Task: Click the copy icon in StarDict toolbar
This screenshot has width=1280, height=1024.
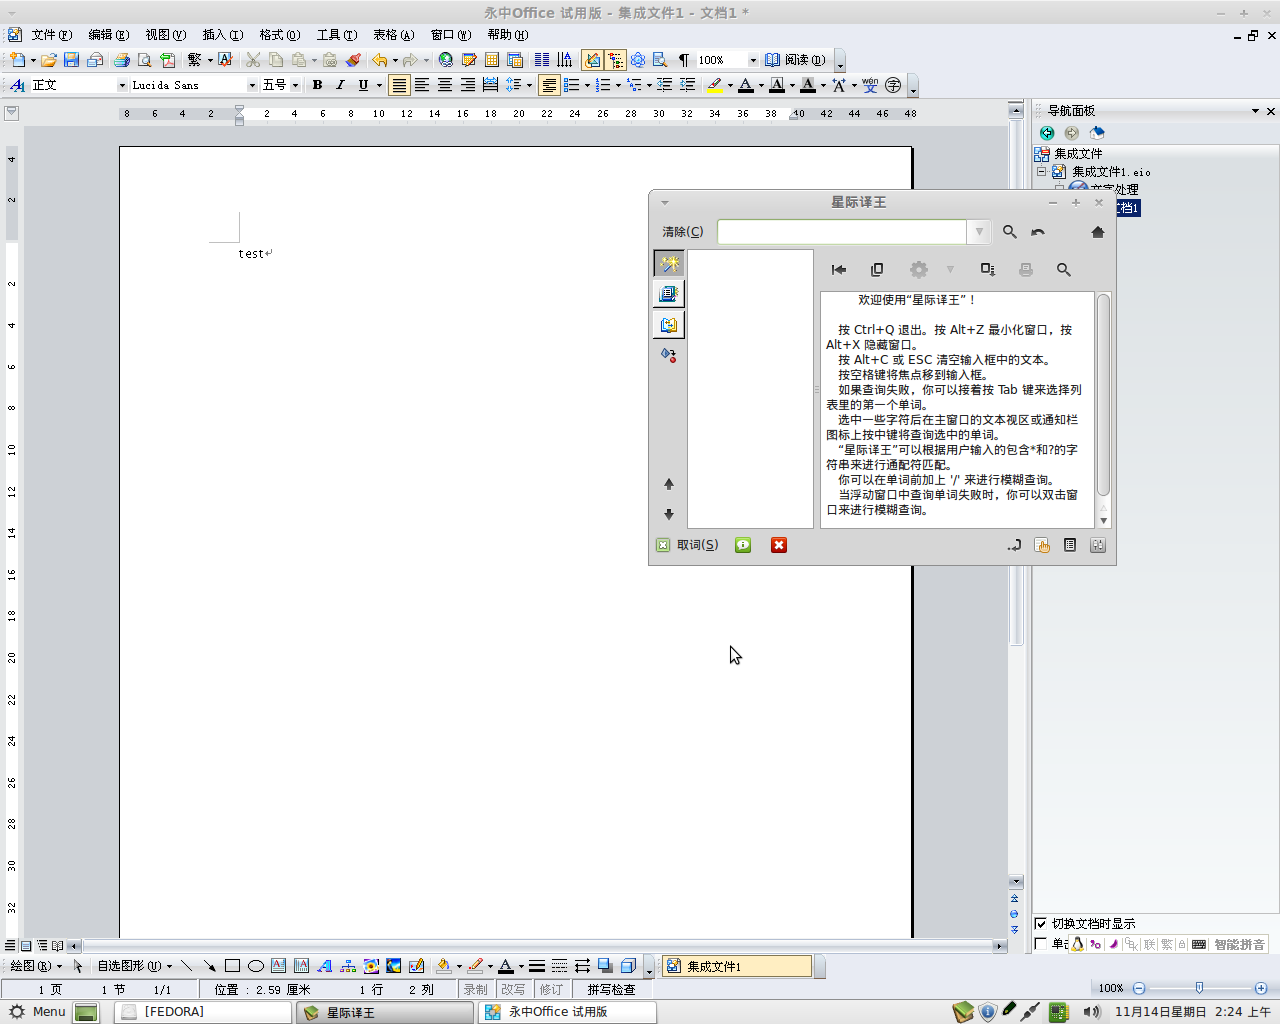Action: [877, 269]
